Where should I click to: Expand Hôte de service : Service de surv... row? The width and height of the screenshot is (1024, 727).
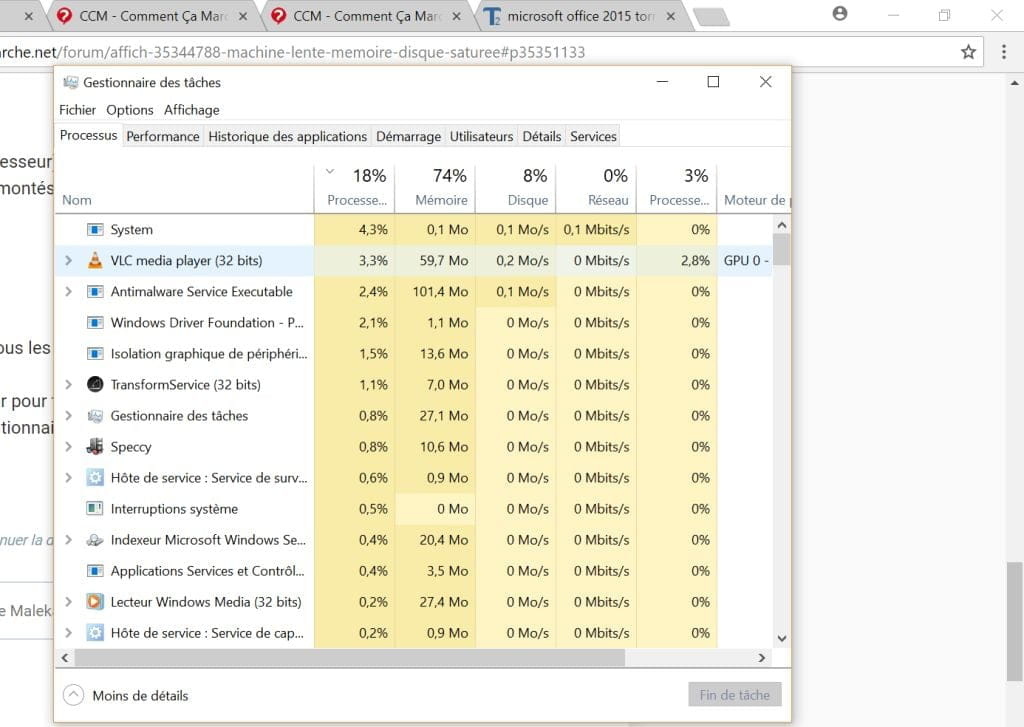point(69,477)
